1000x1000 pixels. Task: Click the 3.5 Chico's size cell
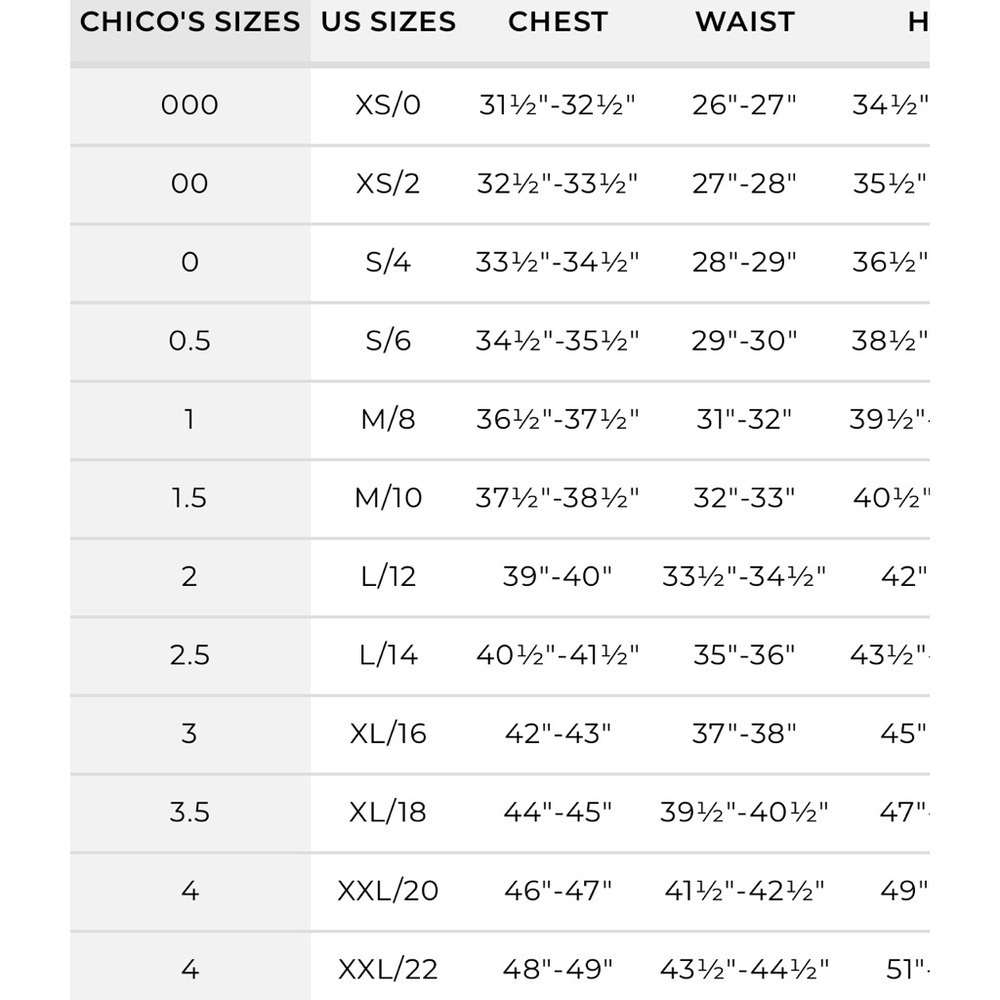pos(190,812)
